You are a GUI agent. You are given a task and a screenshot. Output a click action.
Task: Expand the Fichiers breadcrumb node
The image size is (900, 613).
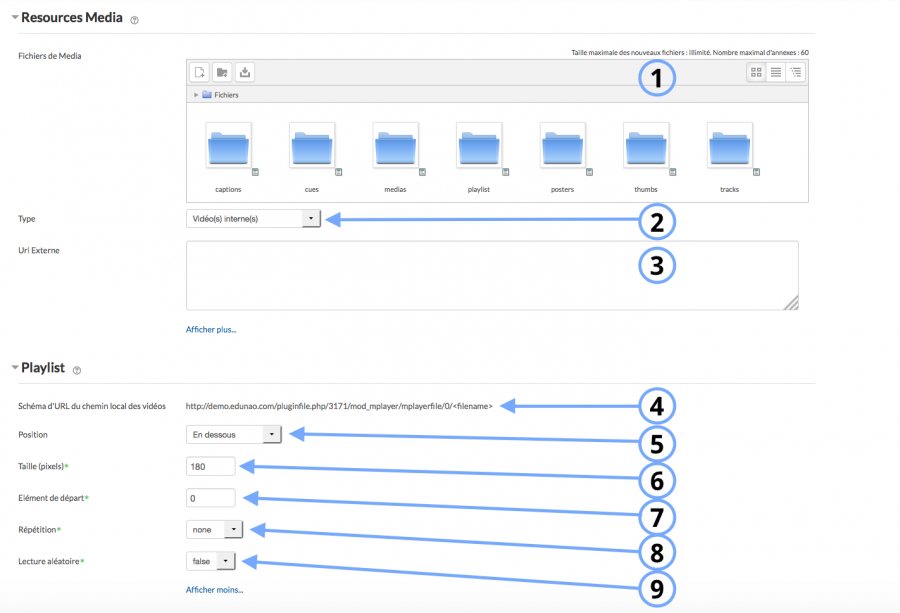pos(195,94)
